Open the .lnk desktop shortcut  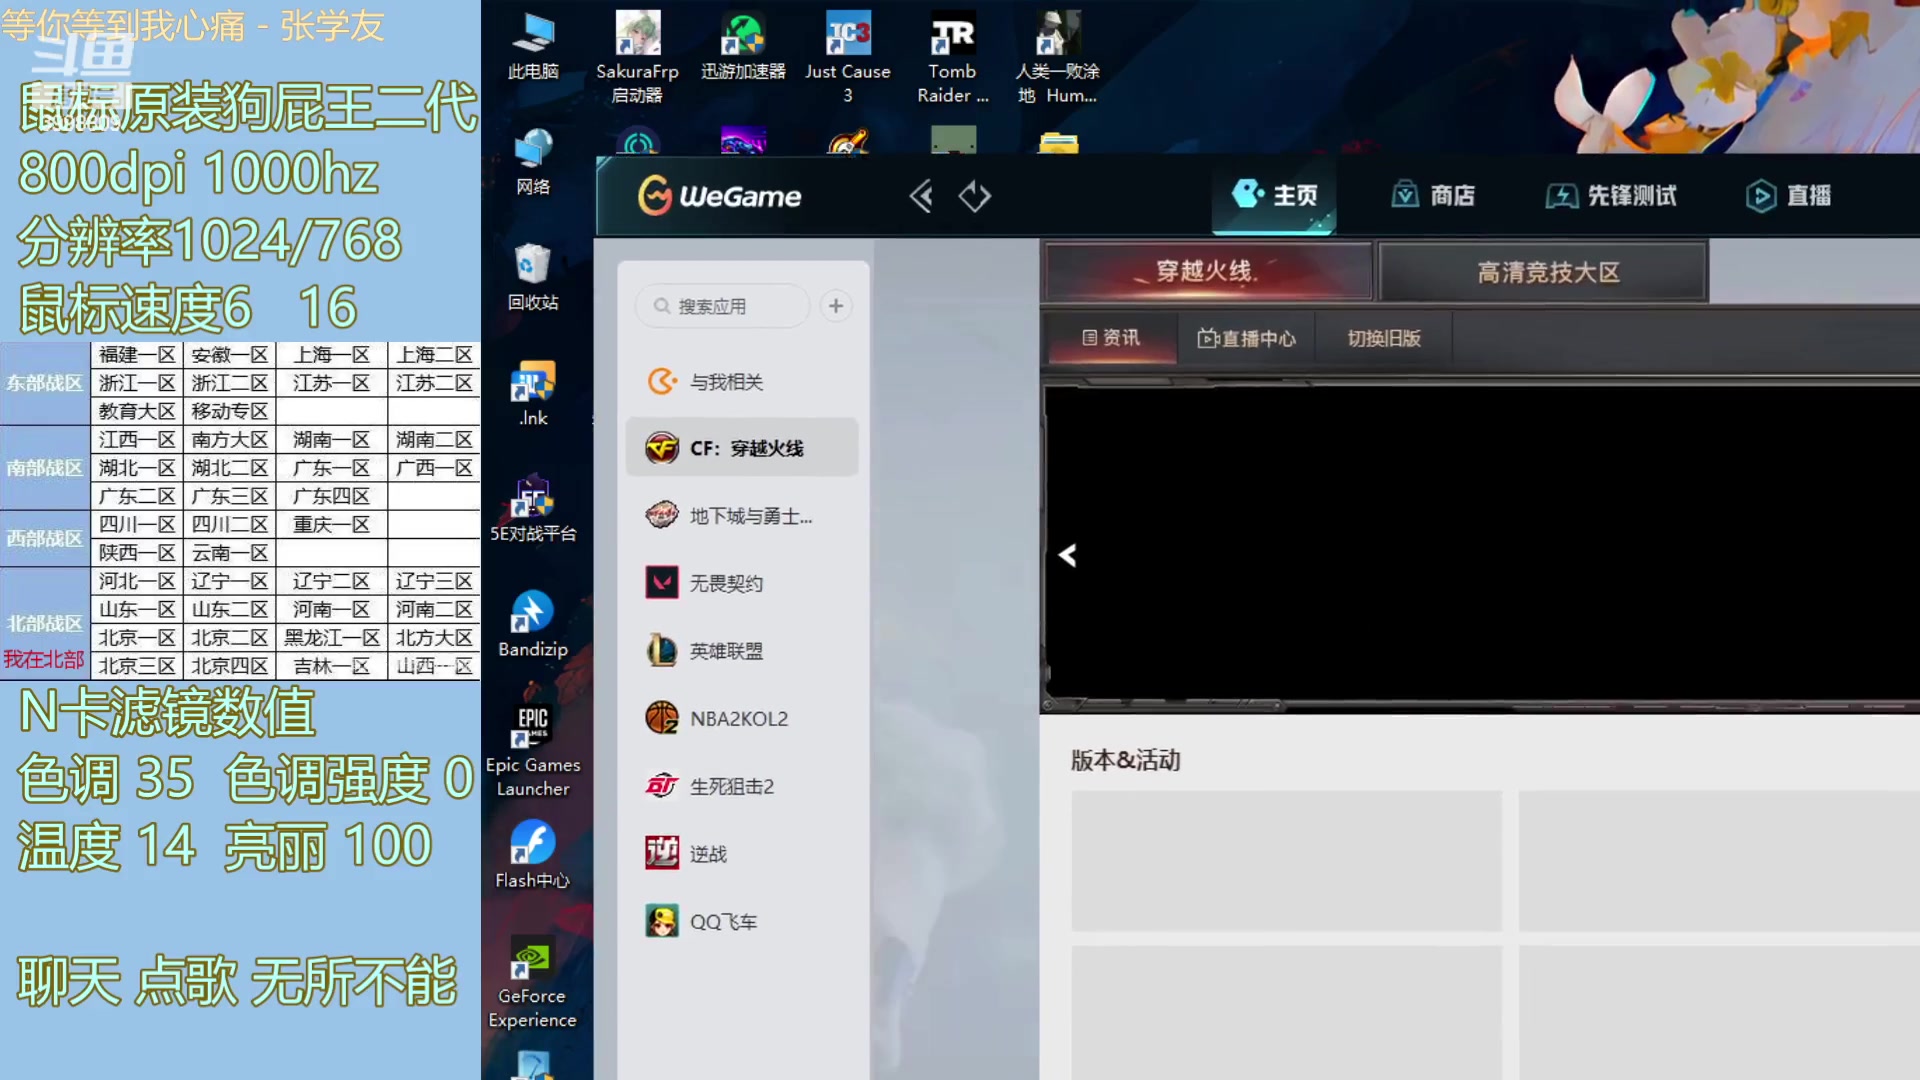pyautogui.click(x=533, y=393)
